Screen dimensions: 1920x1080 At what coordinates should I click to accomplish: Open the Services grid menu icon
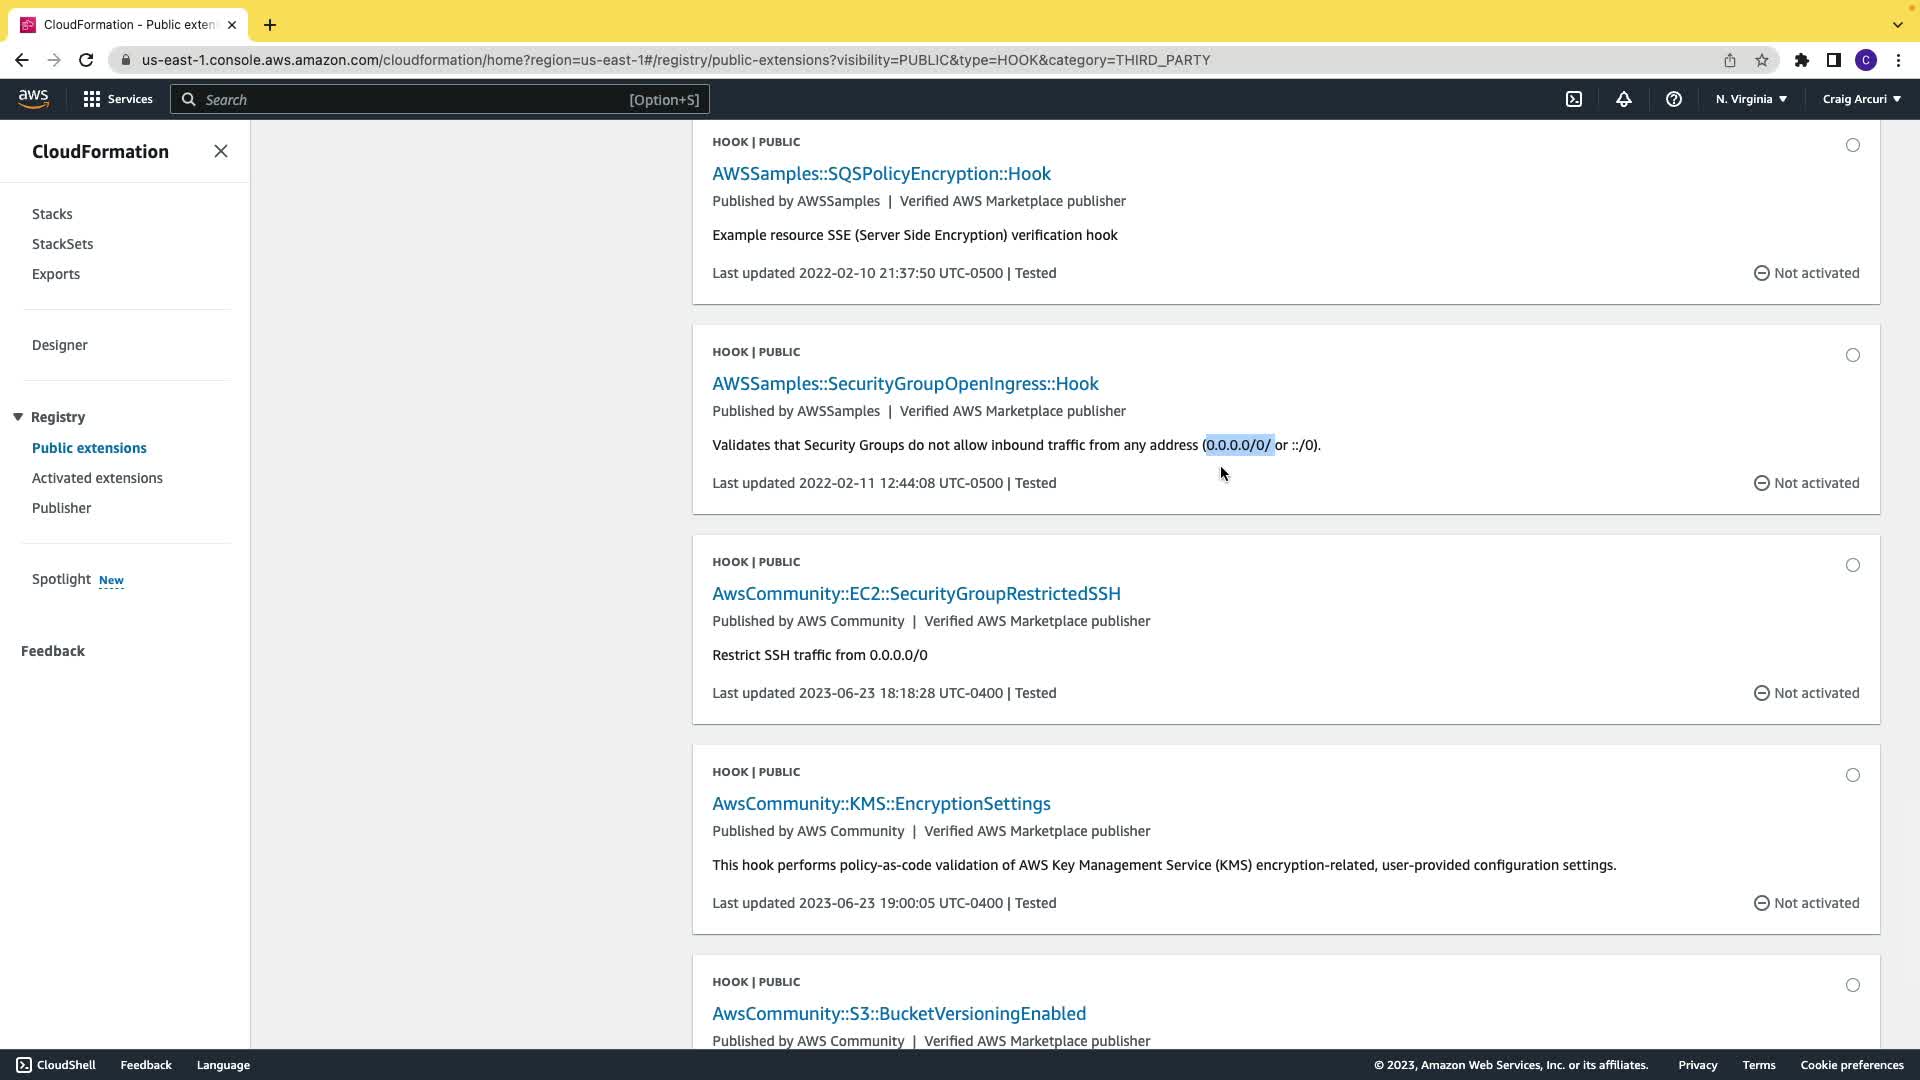pyautogui.click(x=92, y=99)
